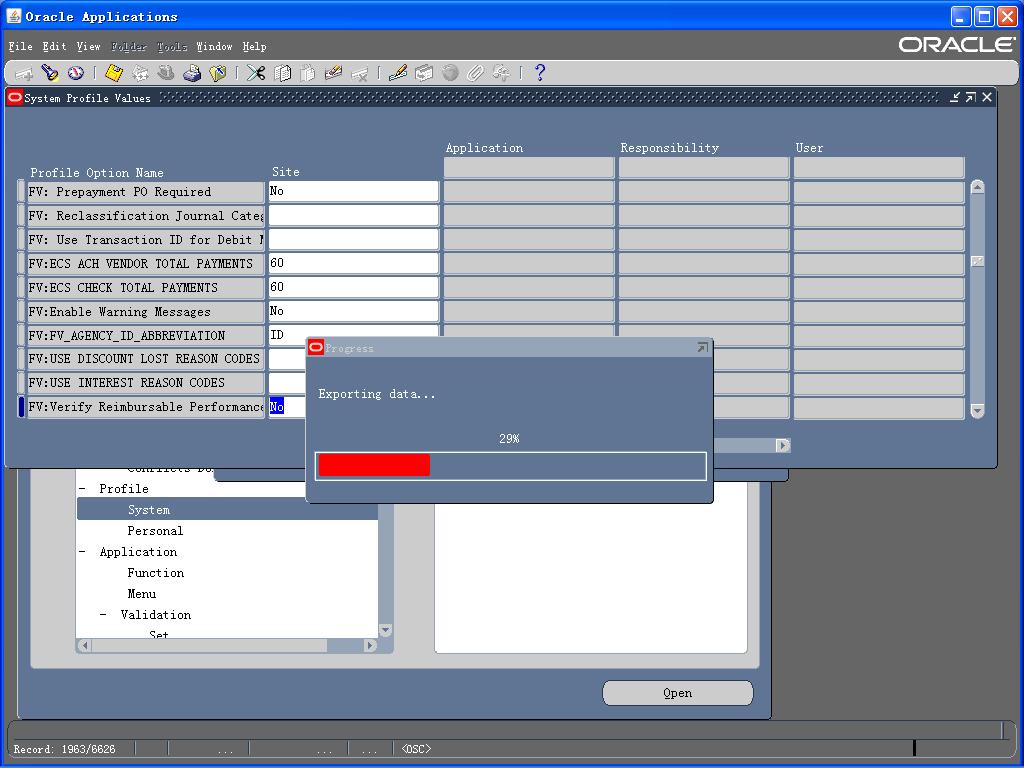Click the Window Help question mark icon
Viewport: 1024px width, 768px height.
tap(539, 73)
